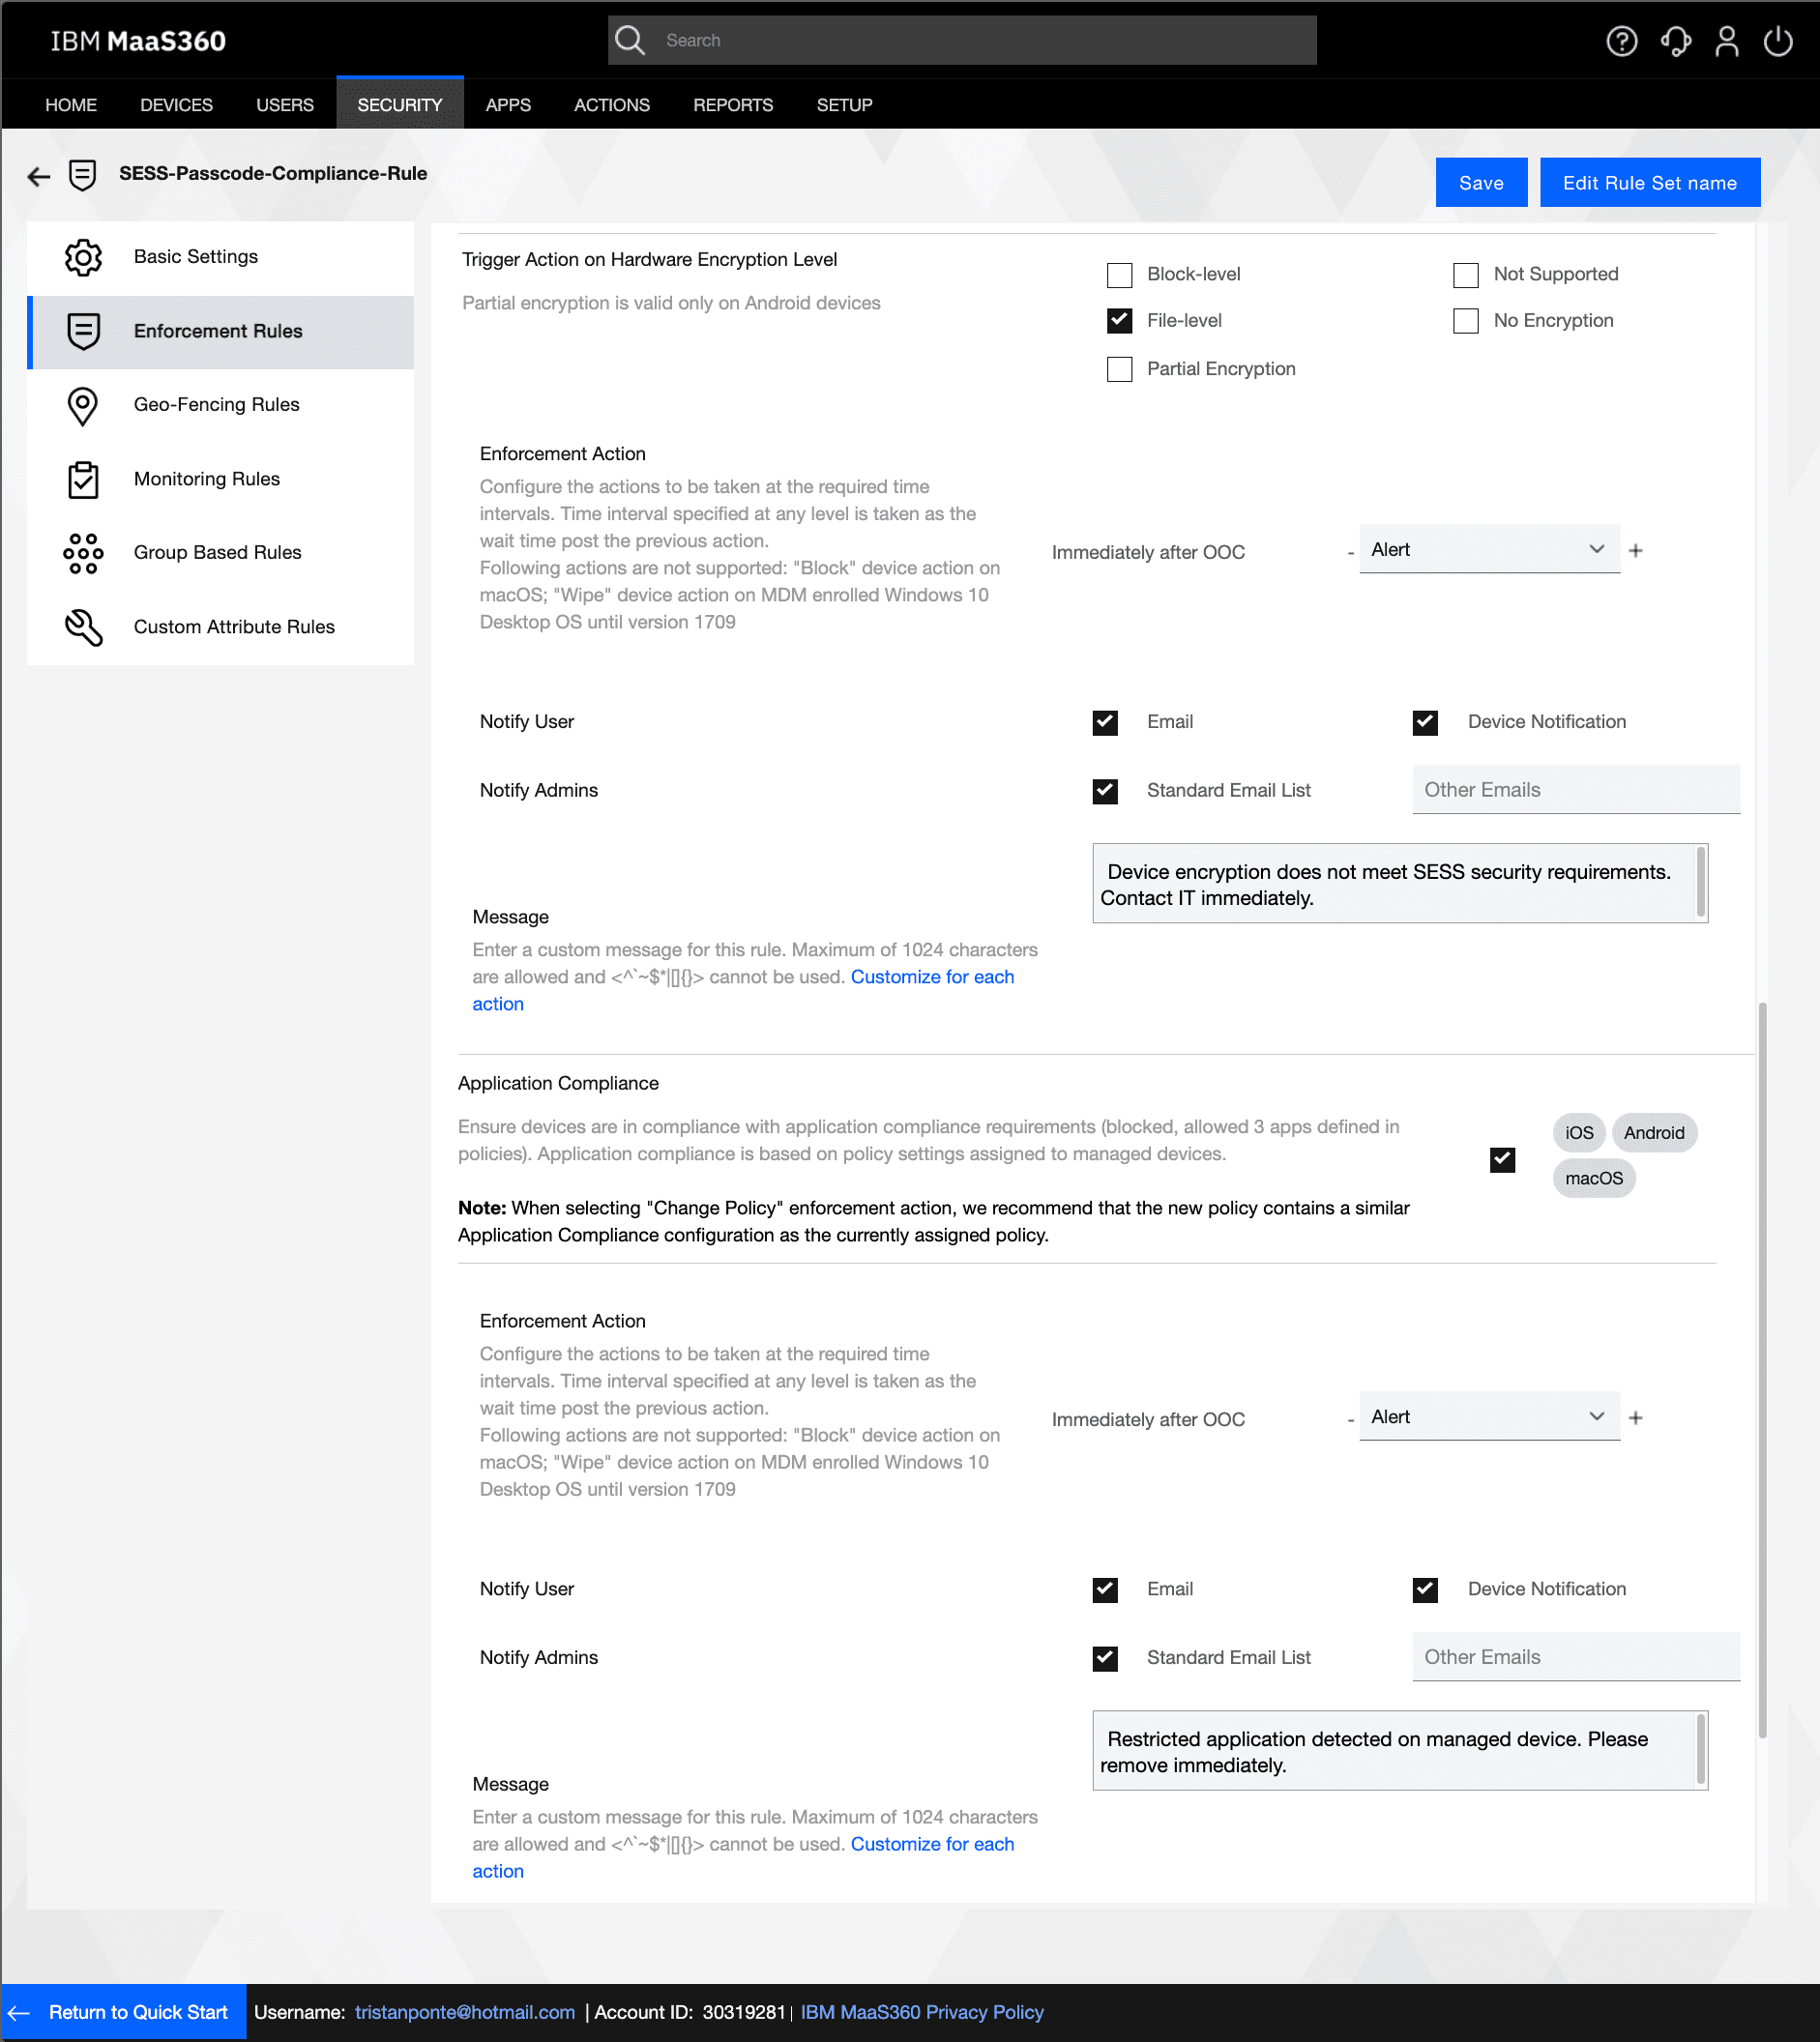Enable the Partial Encryption checkbox
The height and width of the screenshot is (2042, 1820).
pyautogui.click(x=1119, y=369)
